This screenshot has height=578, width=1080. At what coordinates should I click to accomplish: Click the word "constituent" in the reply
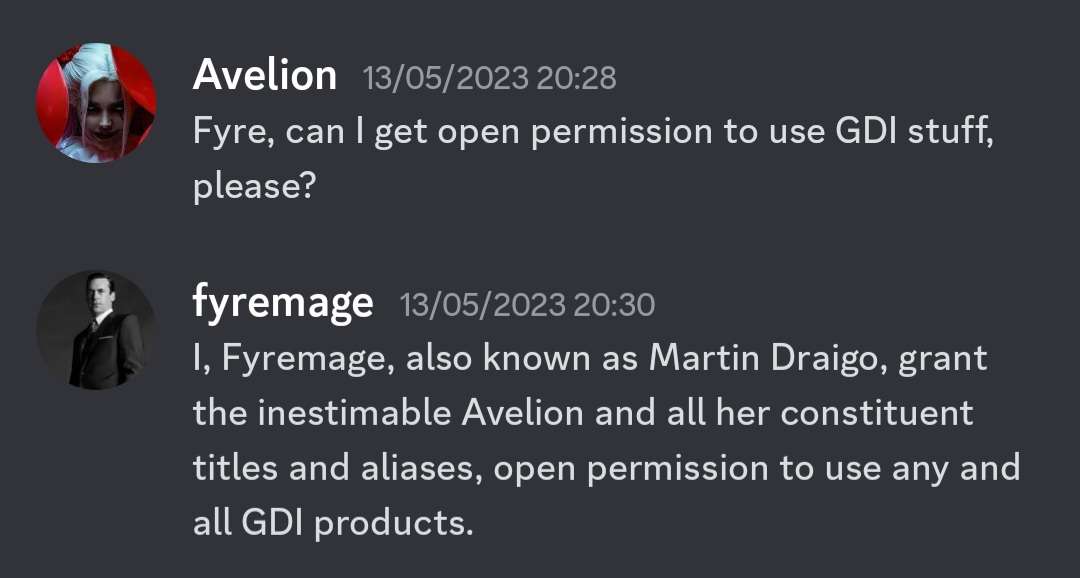(877, 413)
